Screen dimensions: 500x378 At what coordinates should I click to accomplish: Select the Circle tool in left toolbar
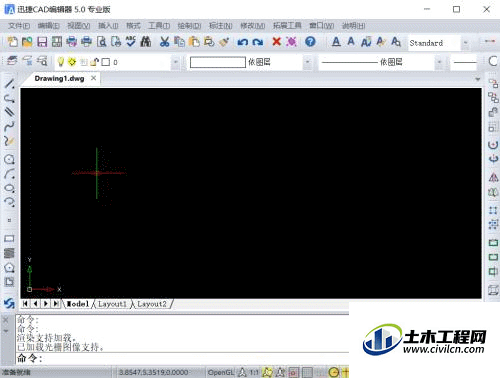tap(9, 159)
